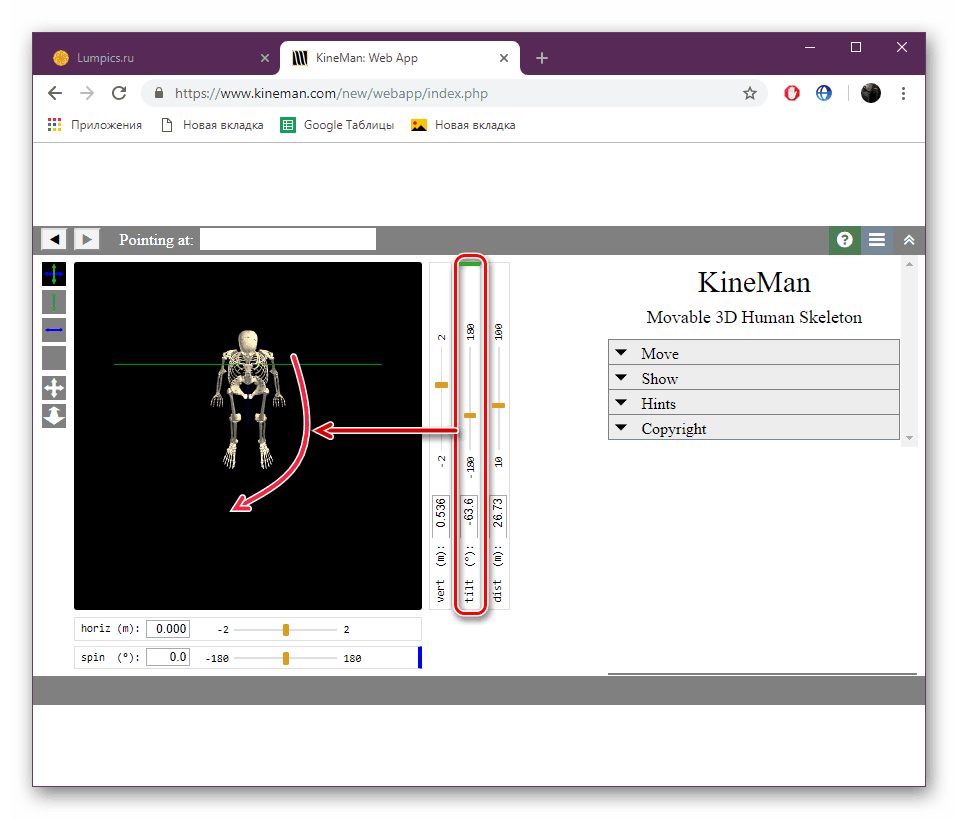958x819 pixels.
Task: Click the green-blue crosshair axes icon
Action: click(x=54, y=274)
